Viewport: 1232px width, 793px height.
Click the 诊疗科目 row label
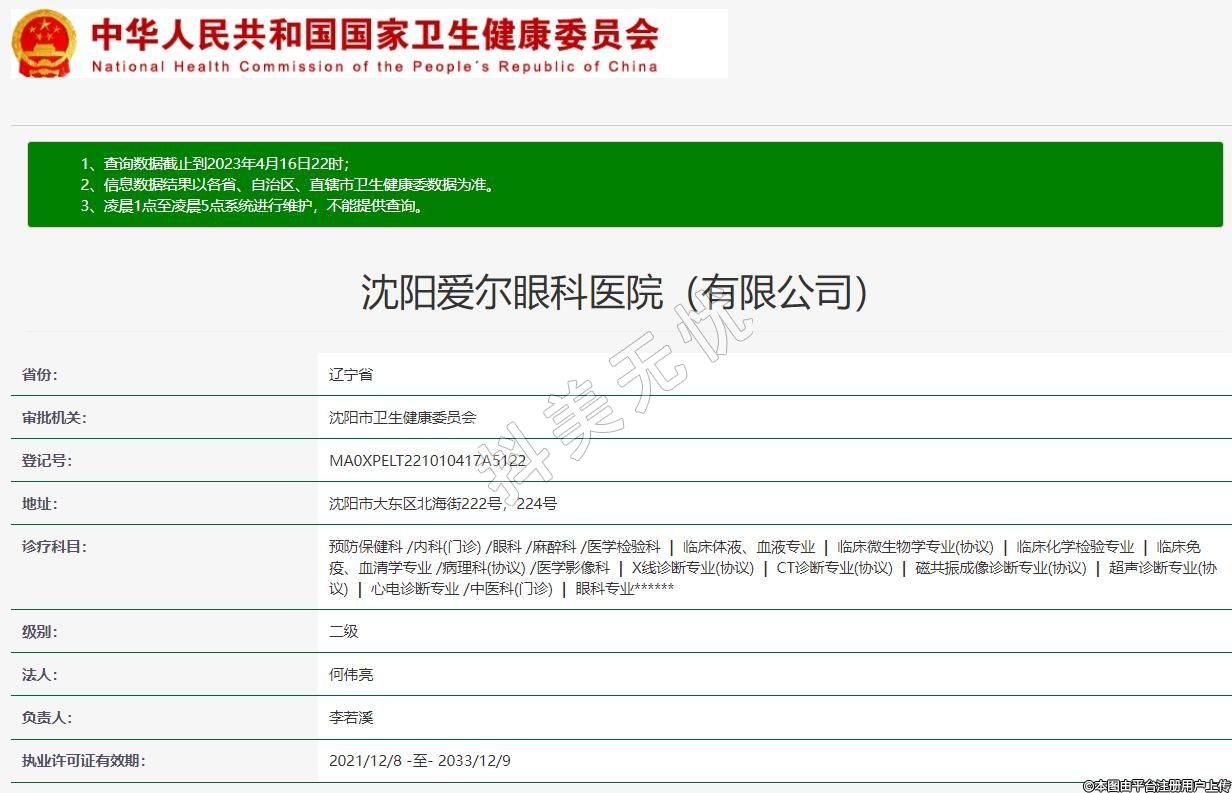(54, 547)
